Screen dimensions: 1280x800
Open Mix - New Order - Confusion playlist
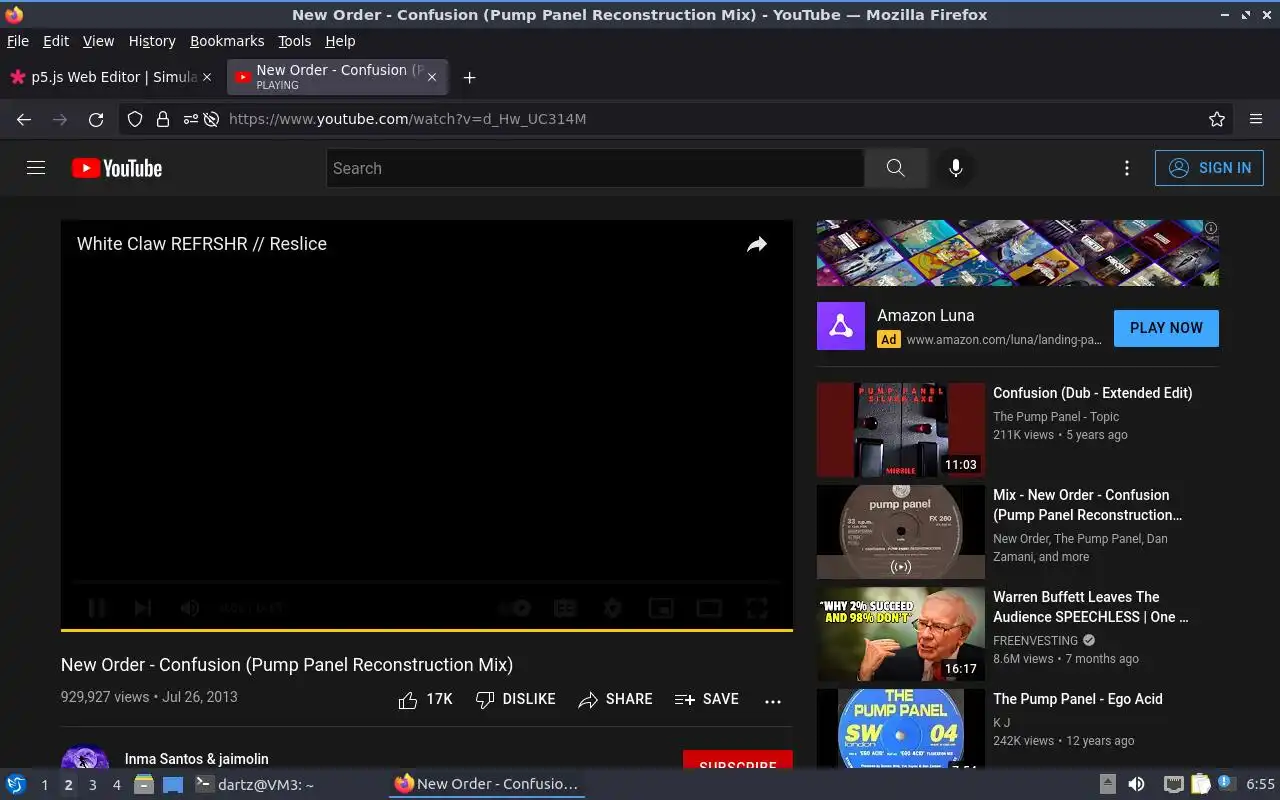tap(1088, 505)
